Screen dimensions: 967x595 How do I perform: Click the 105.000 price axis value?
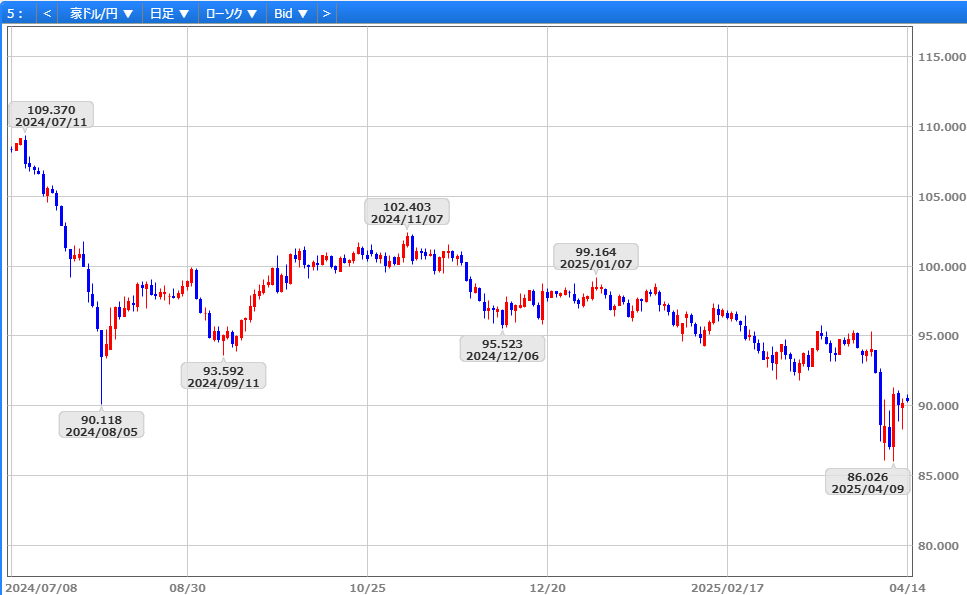[942, 197]
